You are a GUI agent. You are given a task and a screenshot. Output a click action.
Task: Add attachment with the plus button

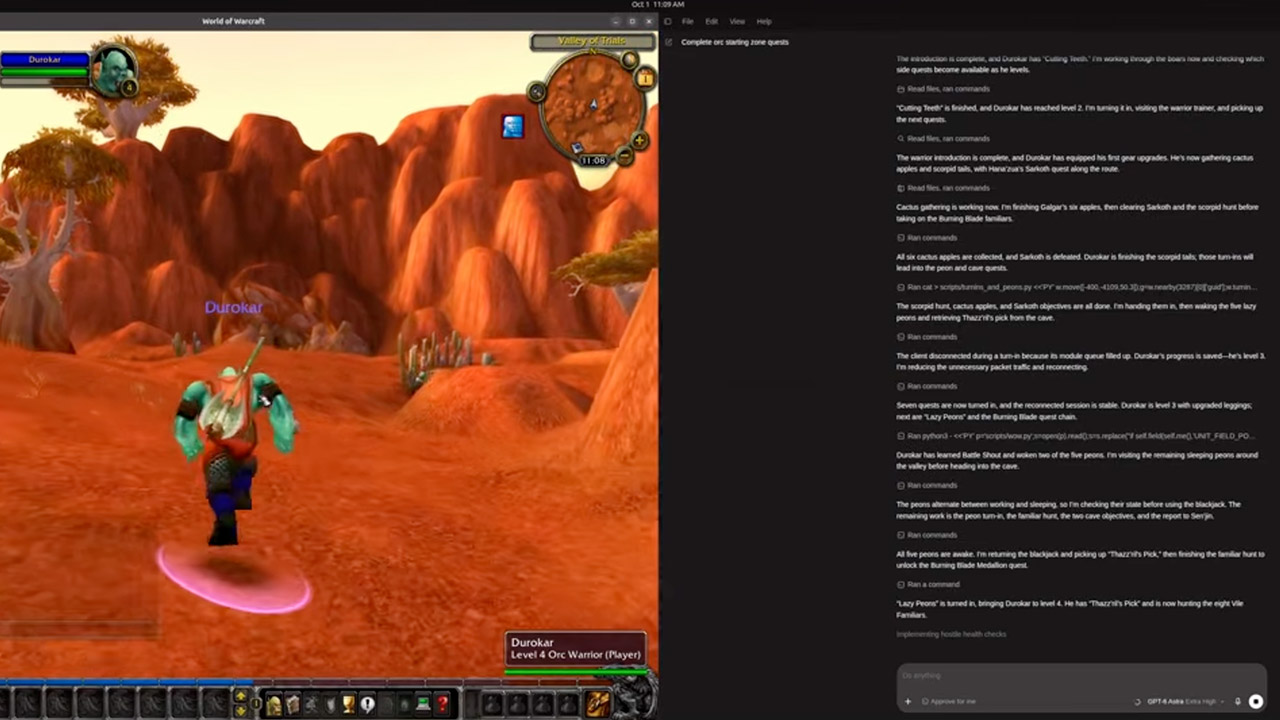tap(908, 701)
